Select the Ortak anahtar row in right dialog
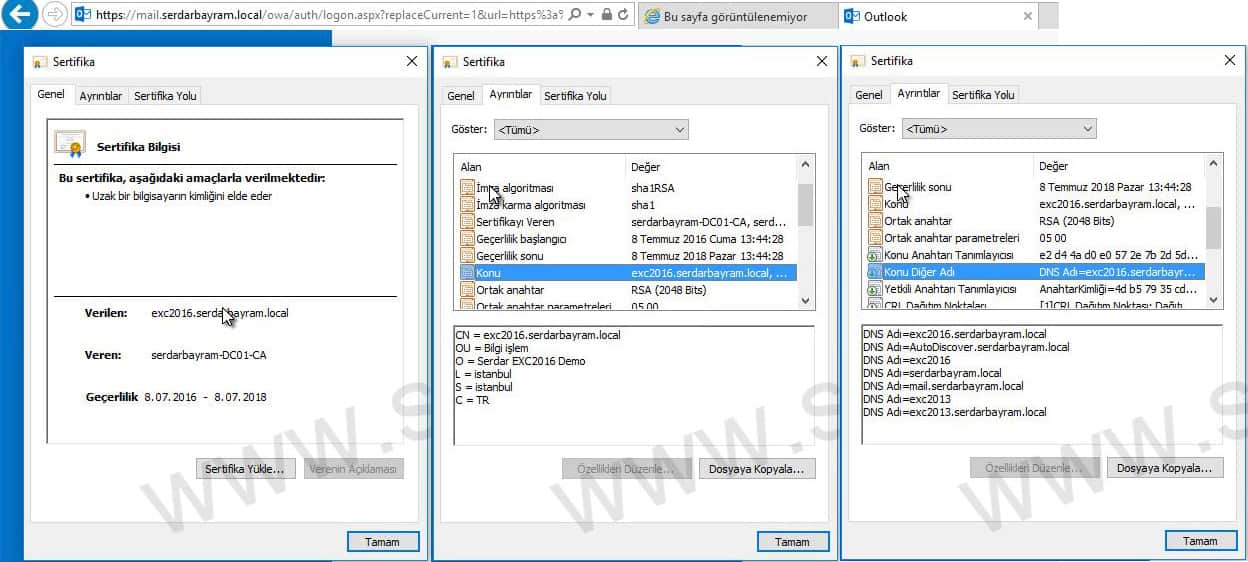The height and width of the screenshot is (562, 1248). tap(1035, 221)
